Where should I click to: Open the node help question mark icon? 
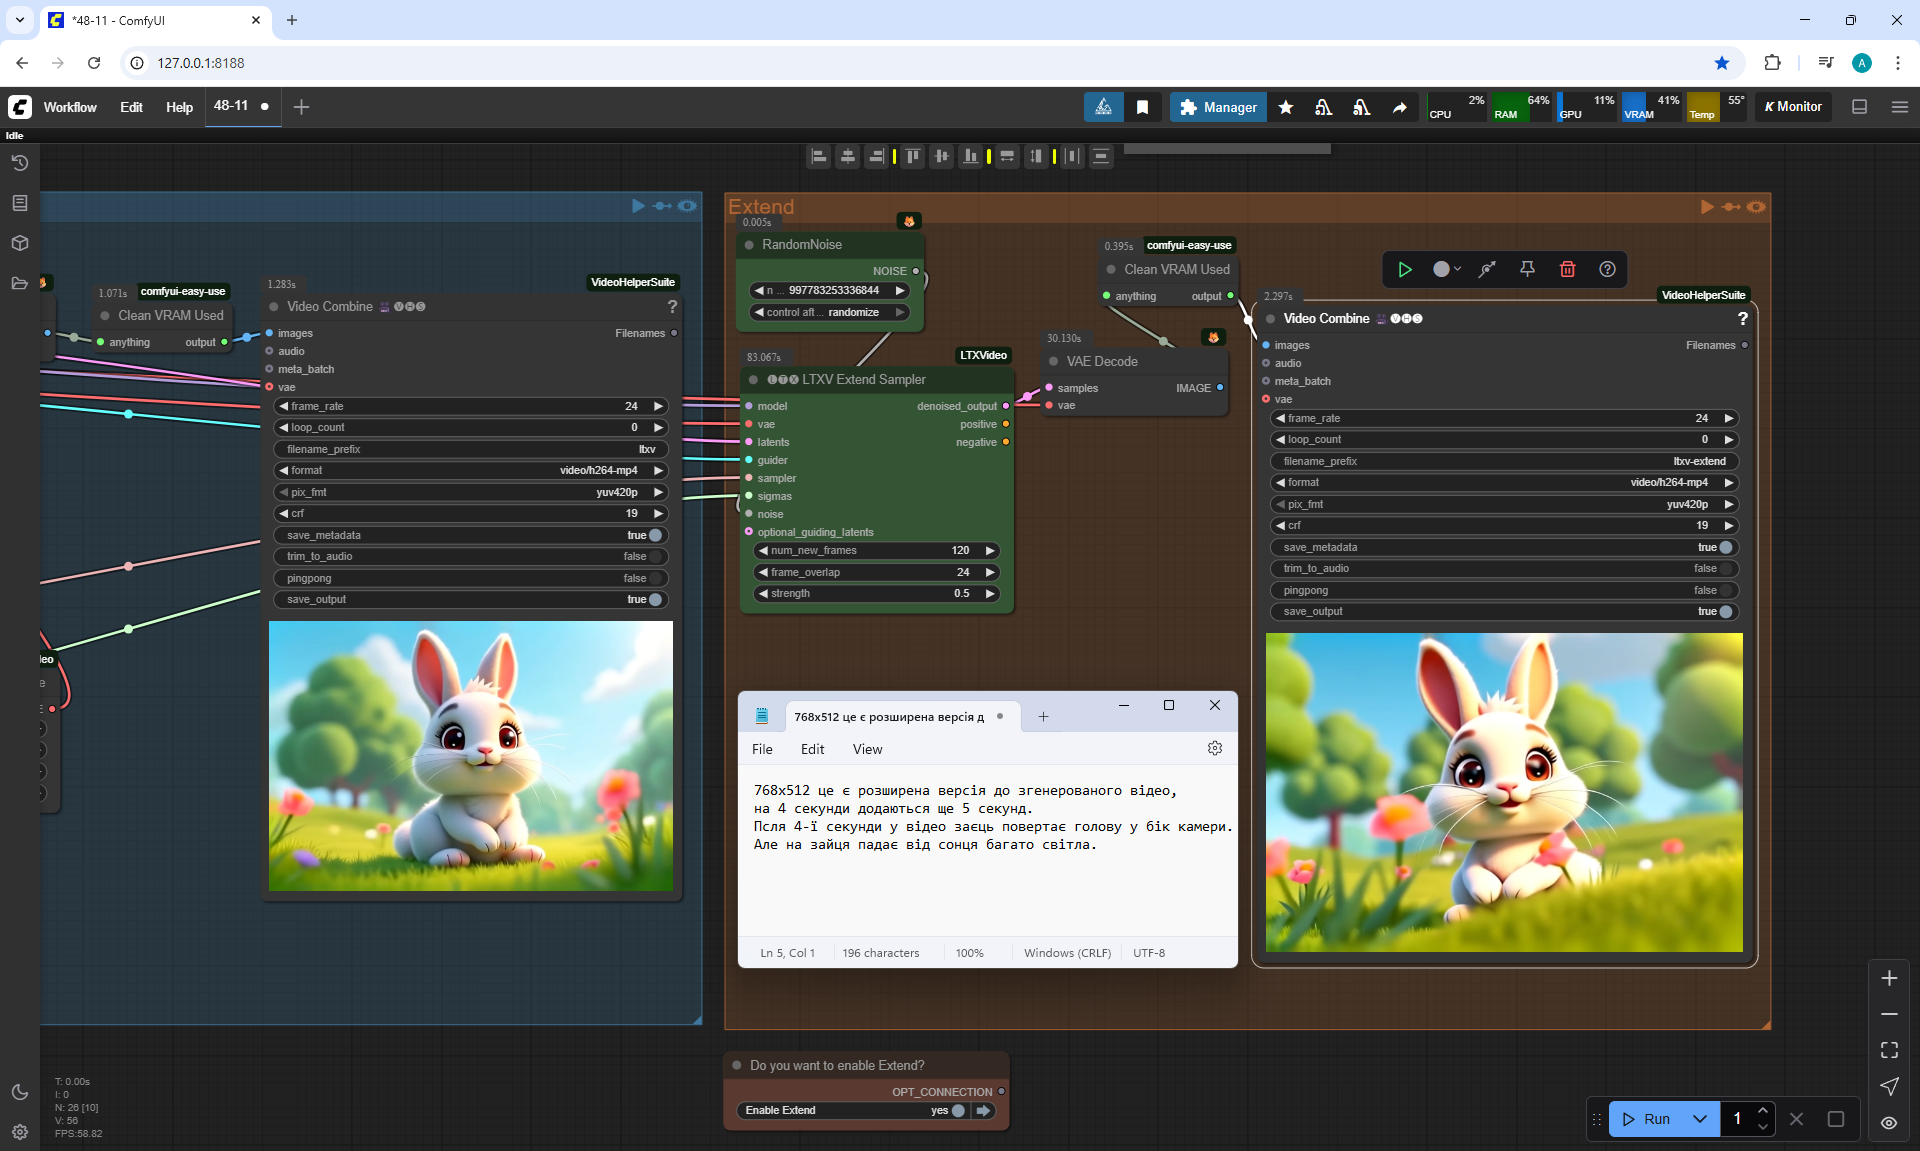tap(1607, 269)
